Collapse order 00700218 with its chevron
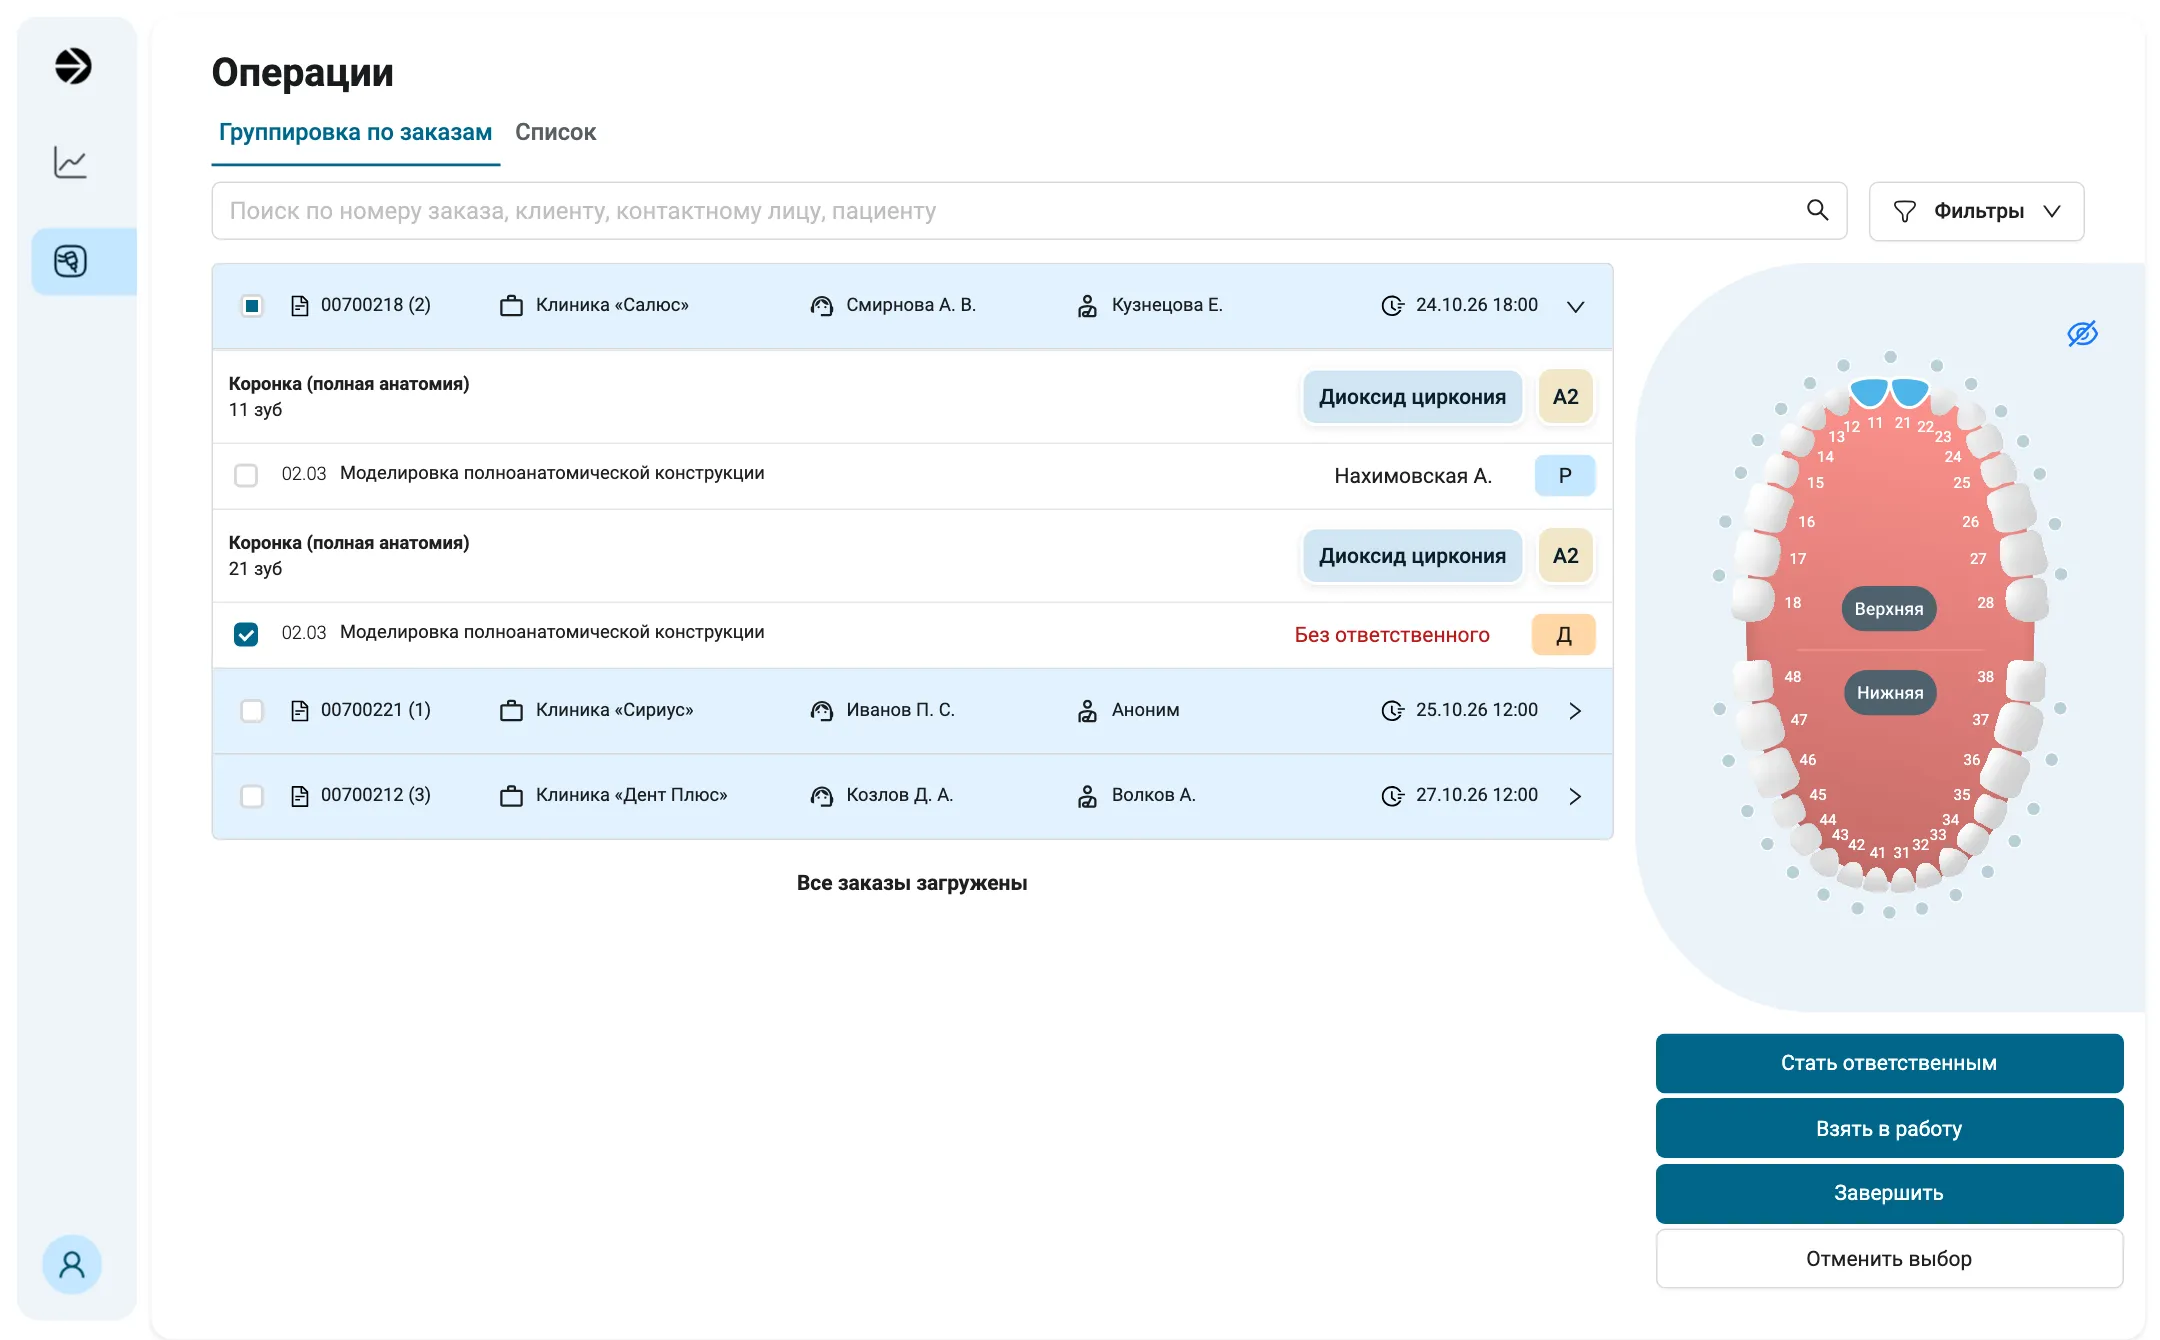 point(1575,306)
